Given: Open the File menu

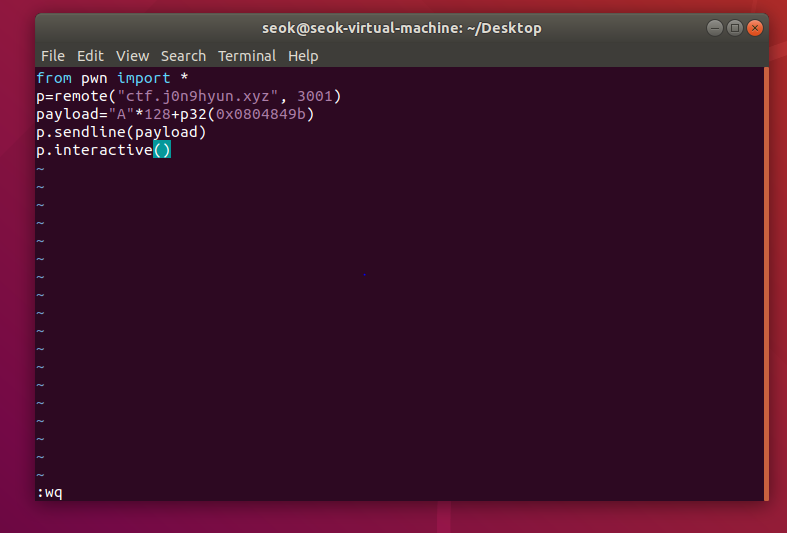Looking at the screenshot, I should 53,56.
